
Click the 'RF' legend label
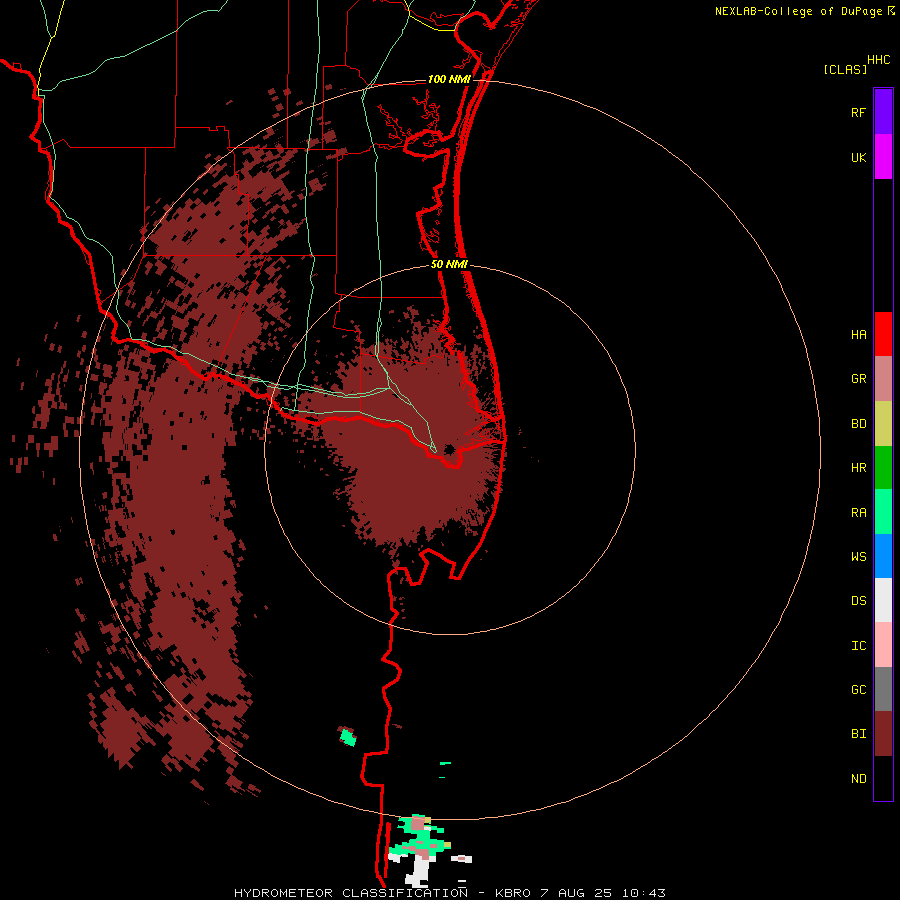(858, 112)
